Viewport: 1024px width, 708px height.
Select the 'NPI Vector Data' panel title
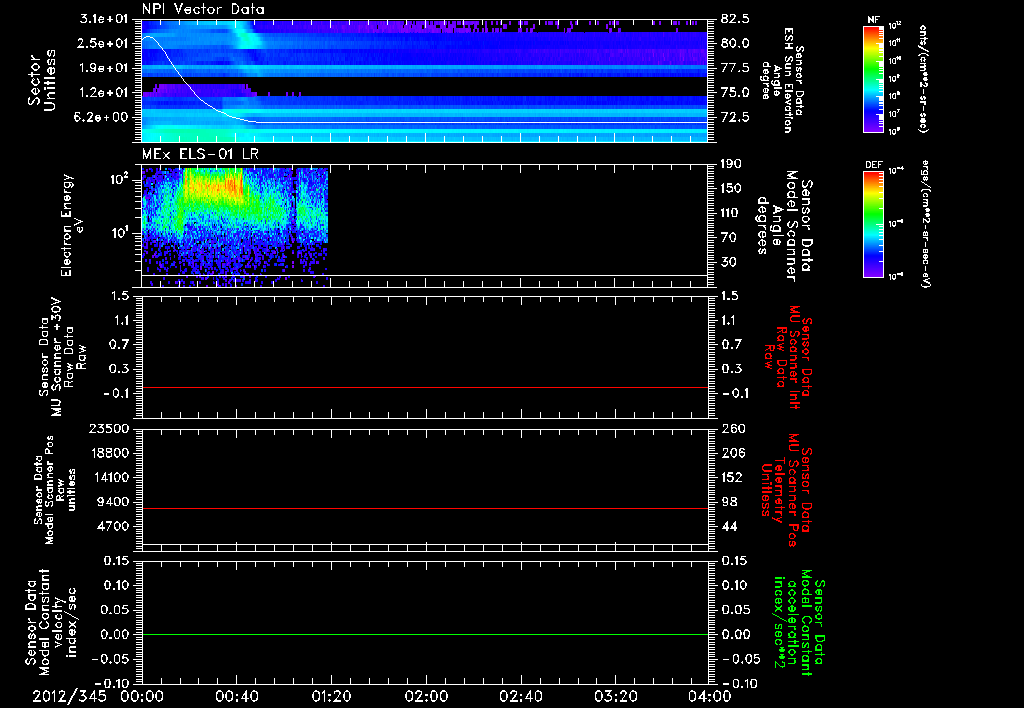pyautogui.click(x=203, y=9)
